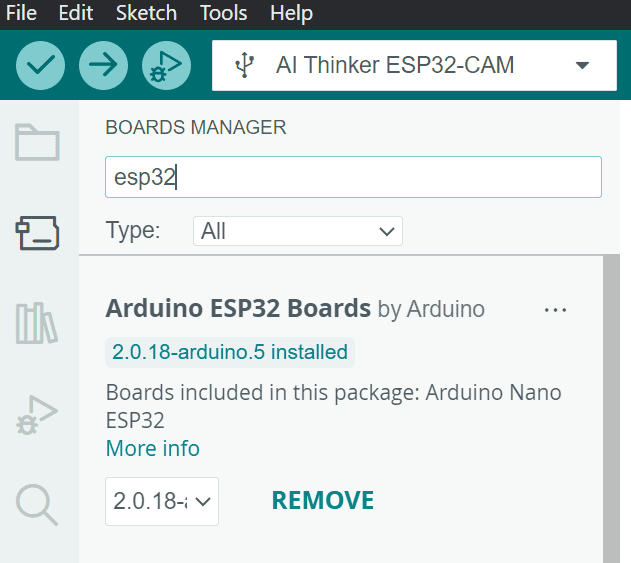Click REMOVE for Arduino ESP32 Boards
The width and height of the screenshot is (631, 563).
[x=322, y=501]
